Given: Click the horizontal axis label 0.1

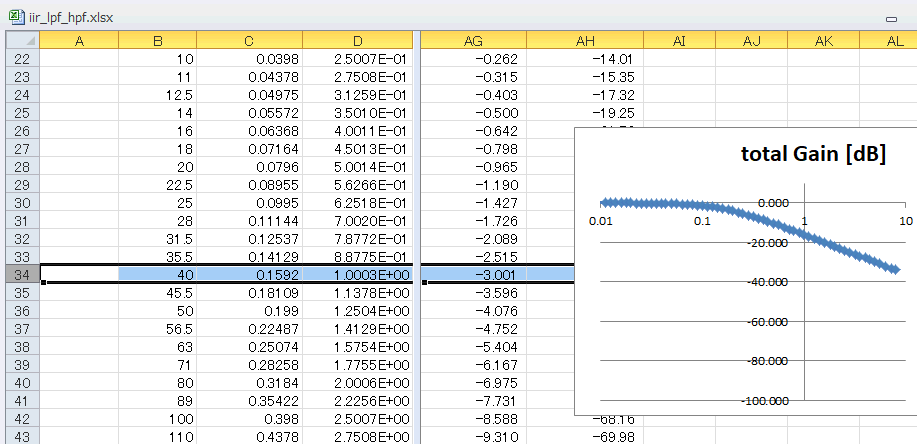Looking at the screenshot, I should [x=702, y=221].
